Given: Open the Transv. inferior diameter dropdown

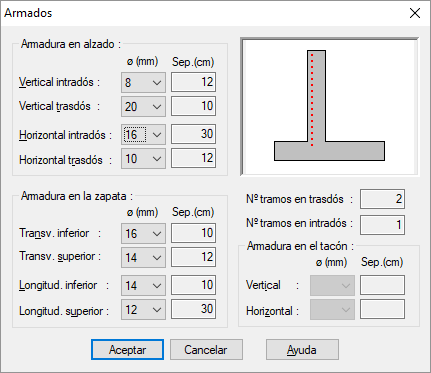Looking at the screenshot, I should click(143, 233).
